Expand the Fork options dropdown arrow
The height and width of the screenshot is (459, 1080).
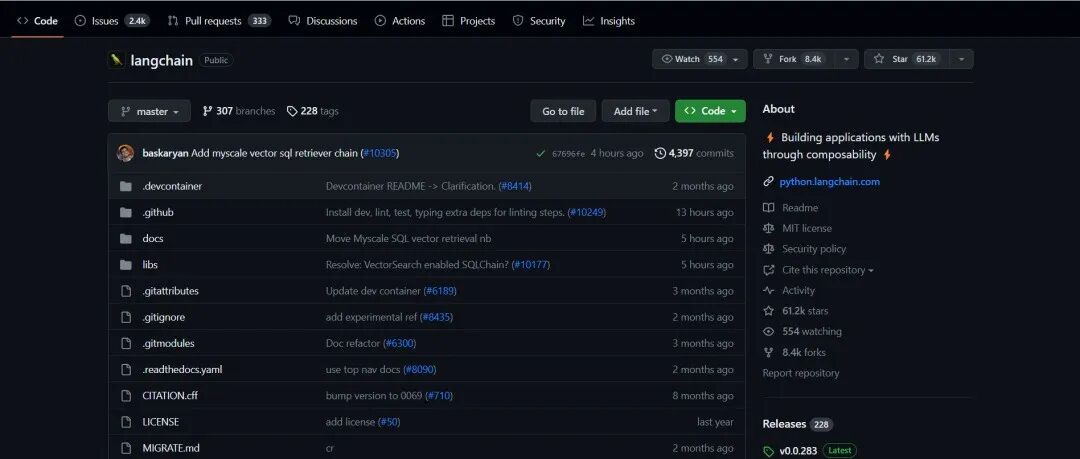point(846,59)
